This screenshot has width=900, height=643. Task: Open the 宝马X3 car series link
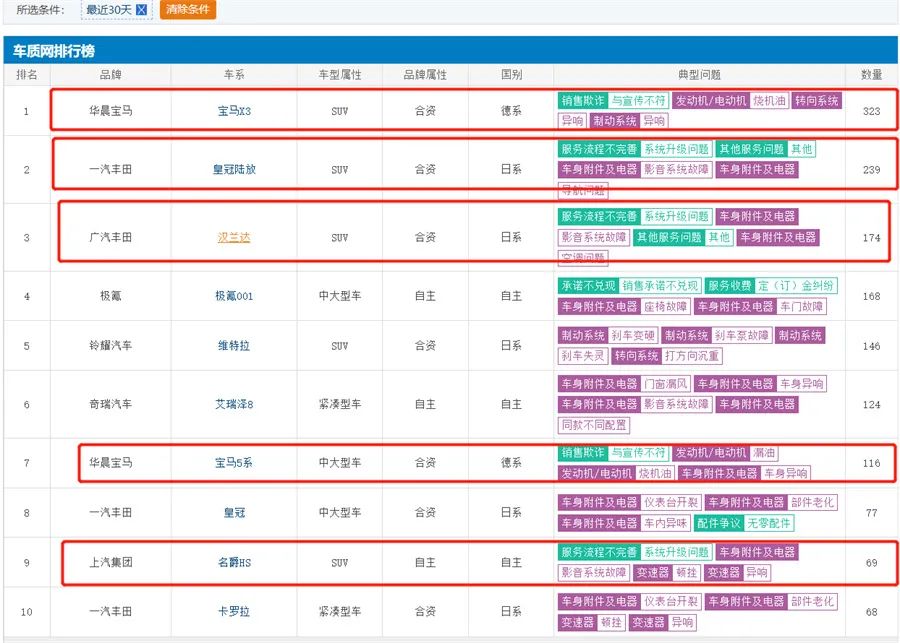coord(234,111)
